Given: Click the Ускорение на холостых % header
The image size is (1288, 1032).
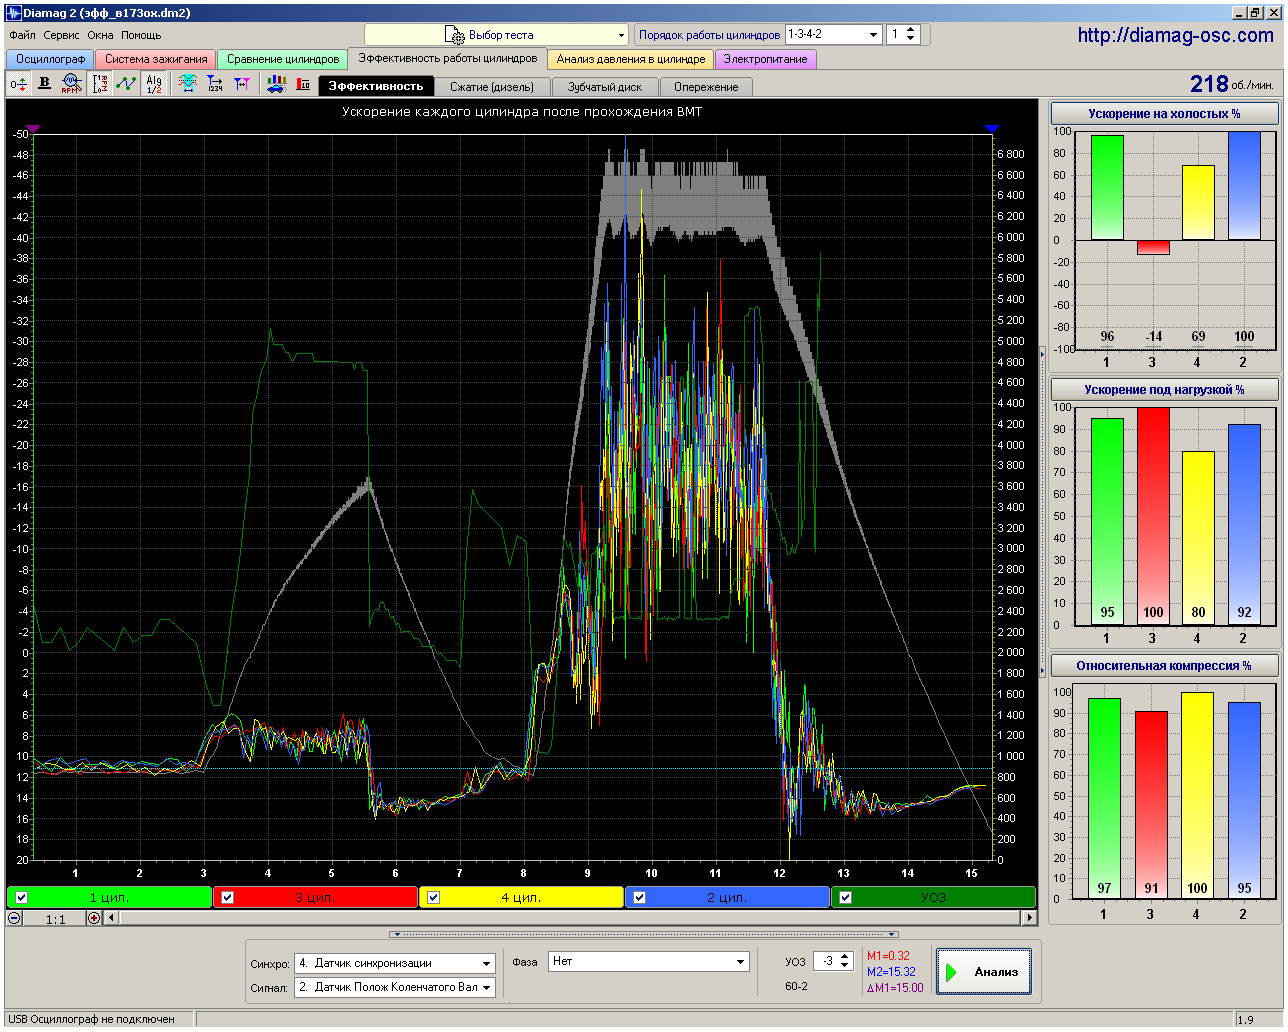Looking at the screenshot, I should click(1164, 114).
